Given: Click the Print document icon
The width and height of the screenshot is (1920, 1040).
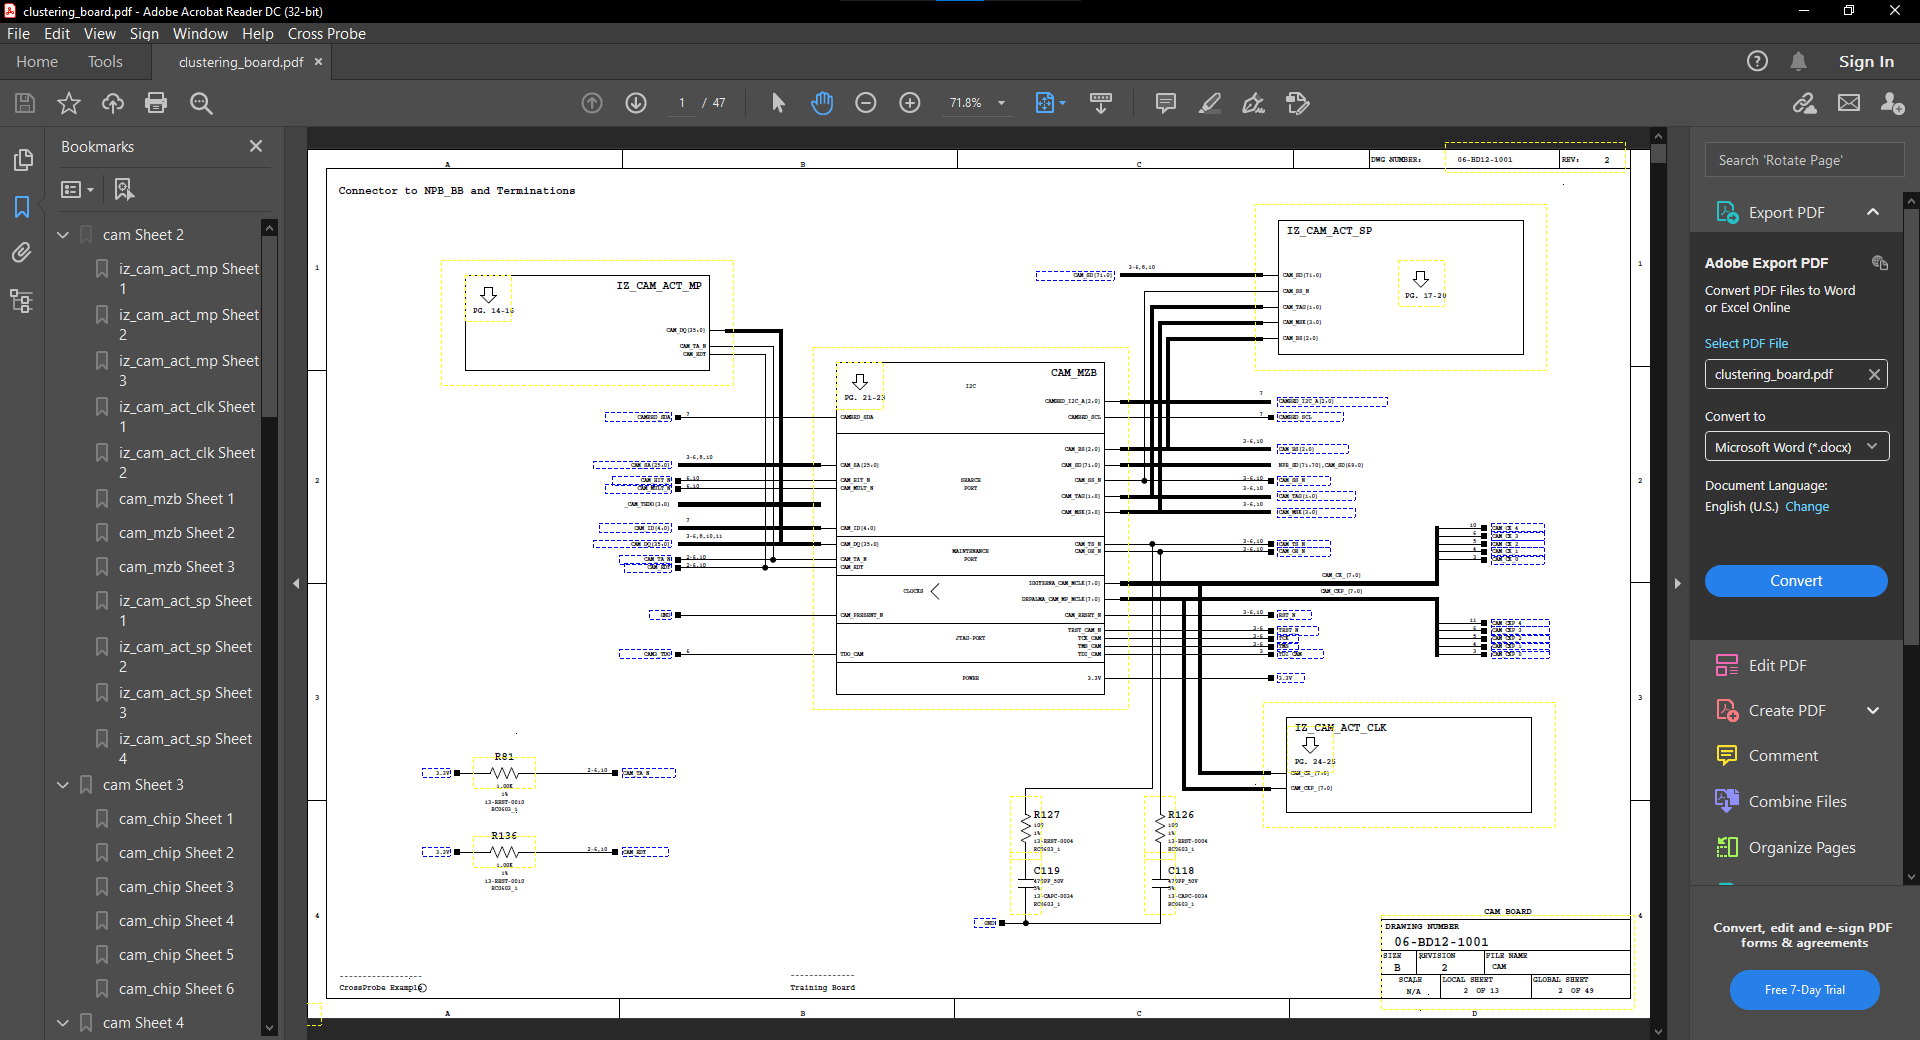Looking at the screenshot, I should tap(156, 103).
